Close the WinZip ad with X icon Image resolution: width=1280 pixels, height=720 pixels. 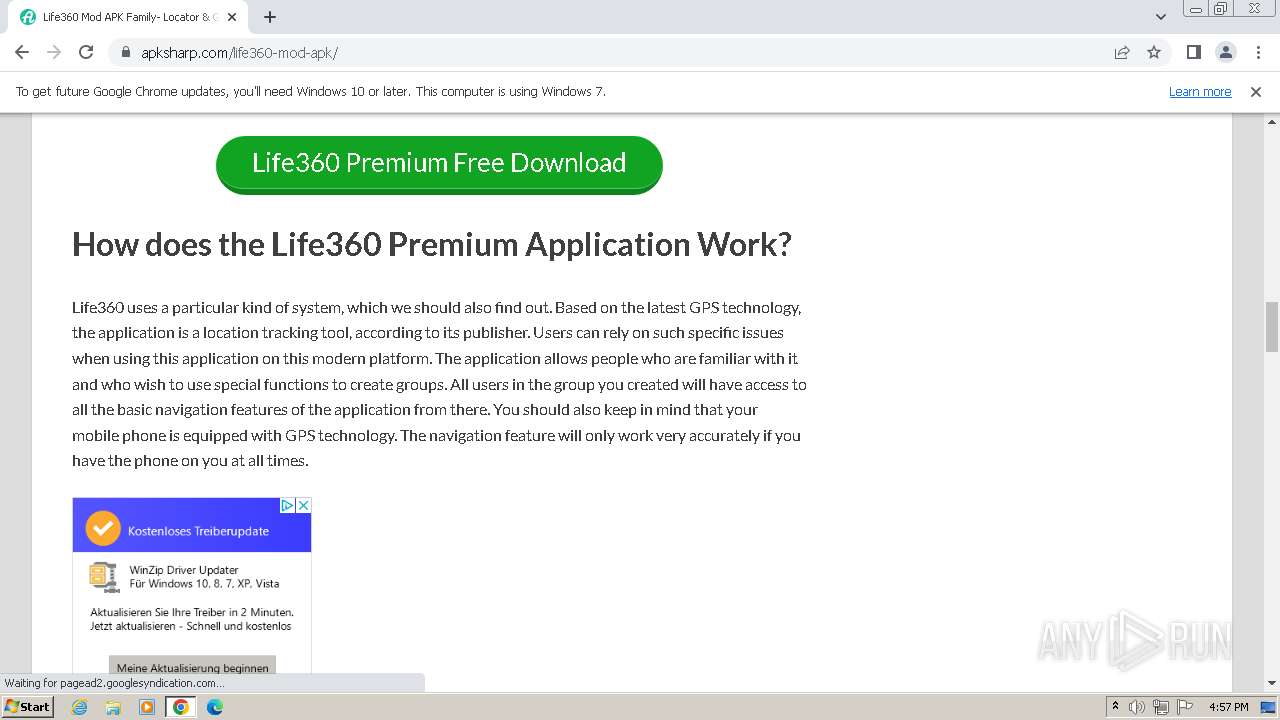pyautogui.click(x=303, y=506)
